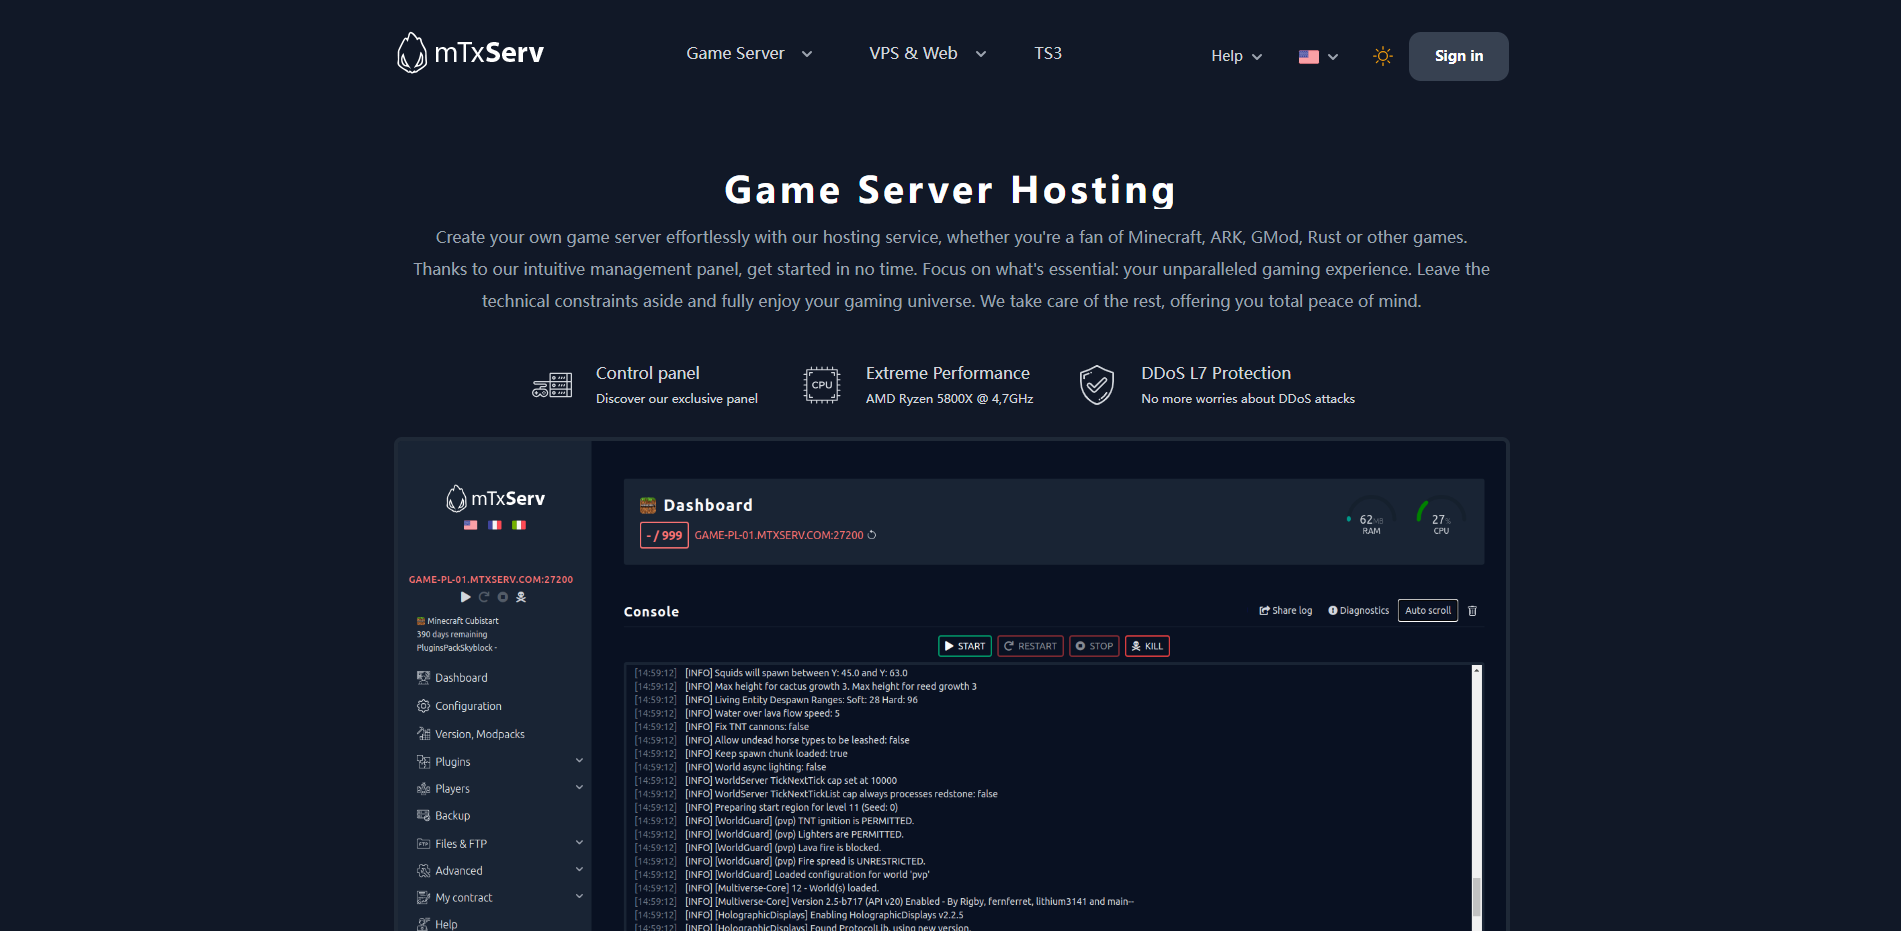Viewport: 1901px width, 931px height.
Task: Click refresh icon after server address
Action: tap(872, 535)
